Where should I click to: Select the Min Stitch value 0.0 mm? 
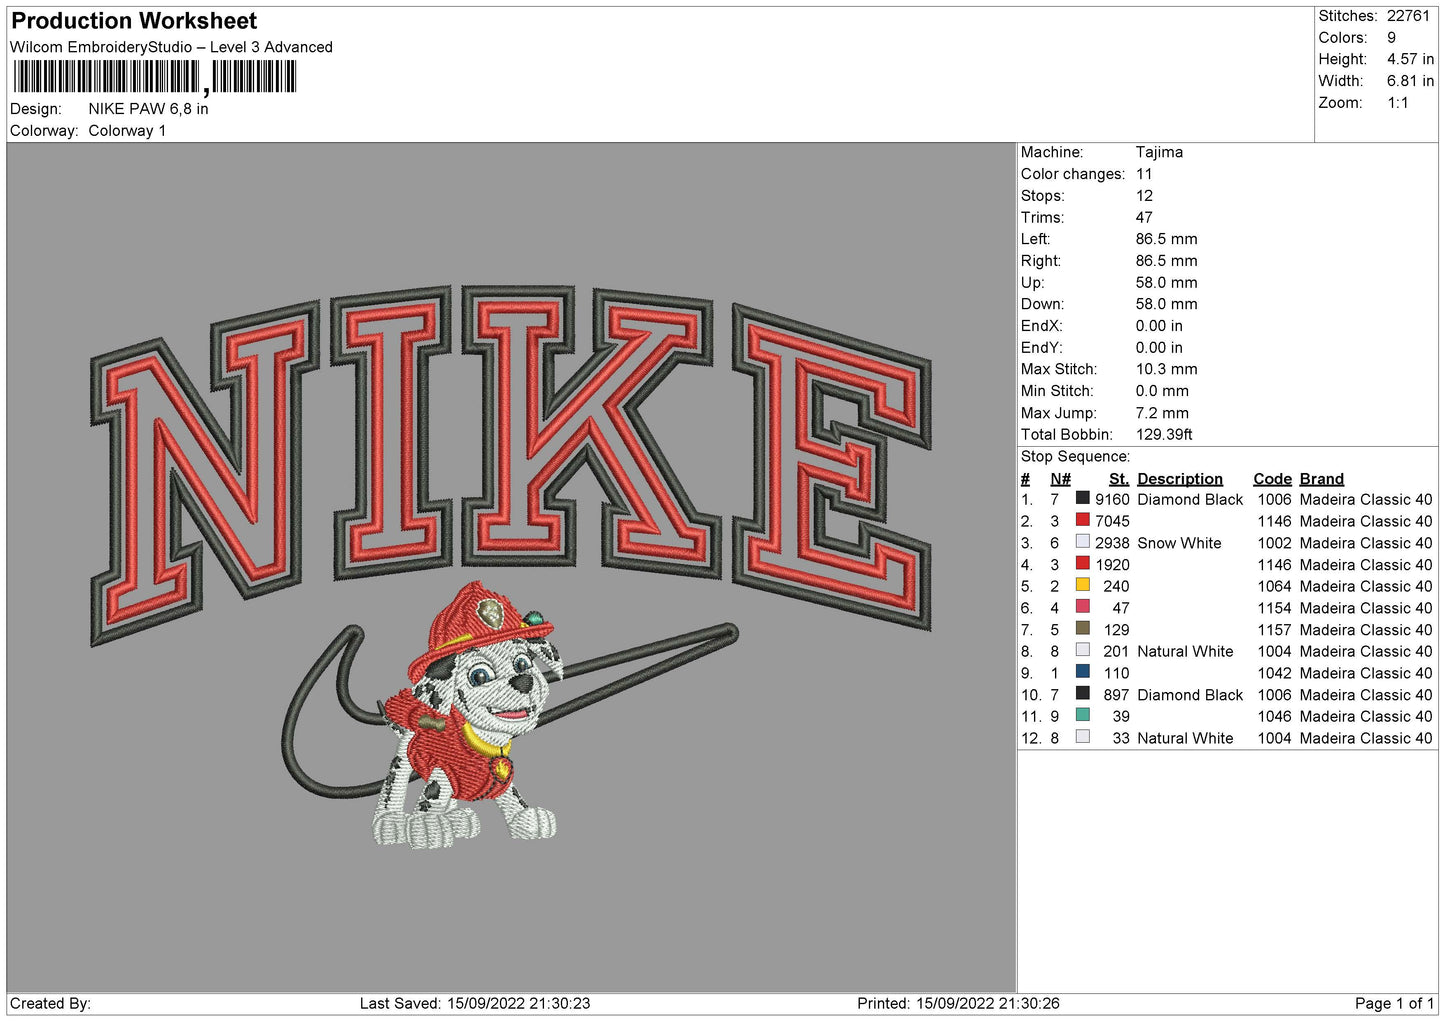pos(1162,391)
